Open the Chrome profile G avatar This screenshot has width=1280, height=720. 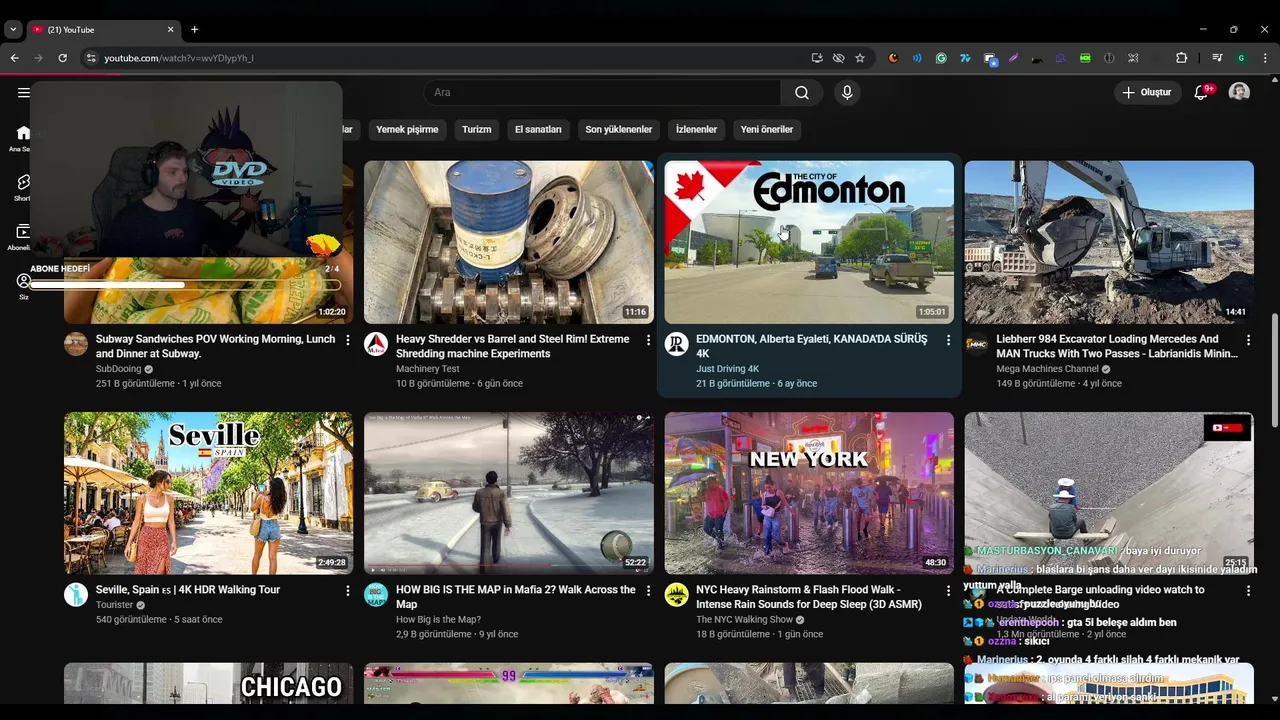(x=1241, y=58)
